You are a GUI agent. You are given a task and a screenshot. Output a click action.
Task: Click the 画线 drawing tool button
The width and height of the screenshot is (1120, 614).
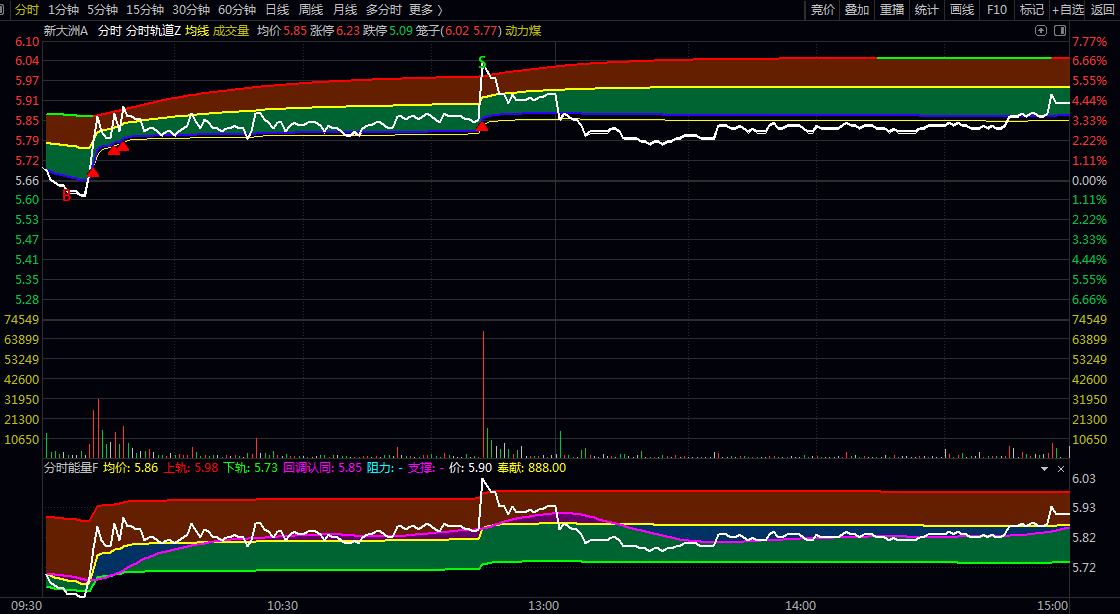coord(962,10)
